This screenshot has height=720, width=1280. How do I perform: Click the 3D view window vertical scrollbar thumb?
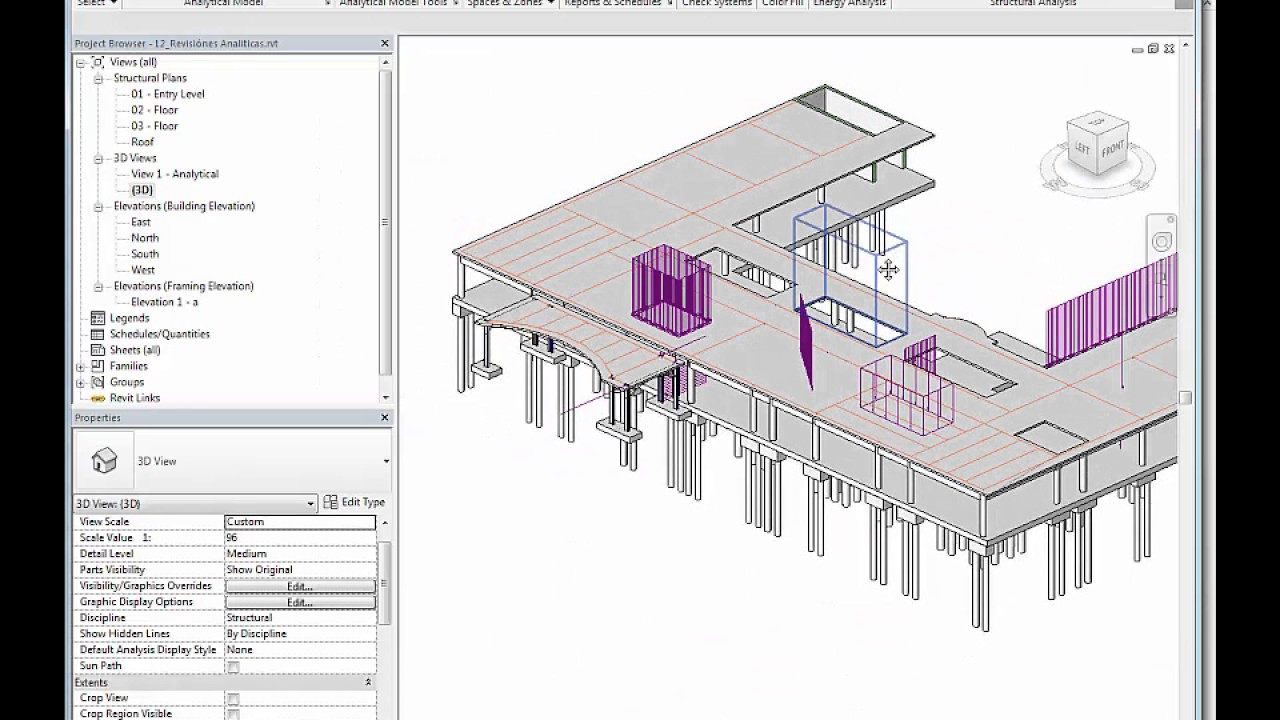pyautogui.click(x=1185, y=397)
